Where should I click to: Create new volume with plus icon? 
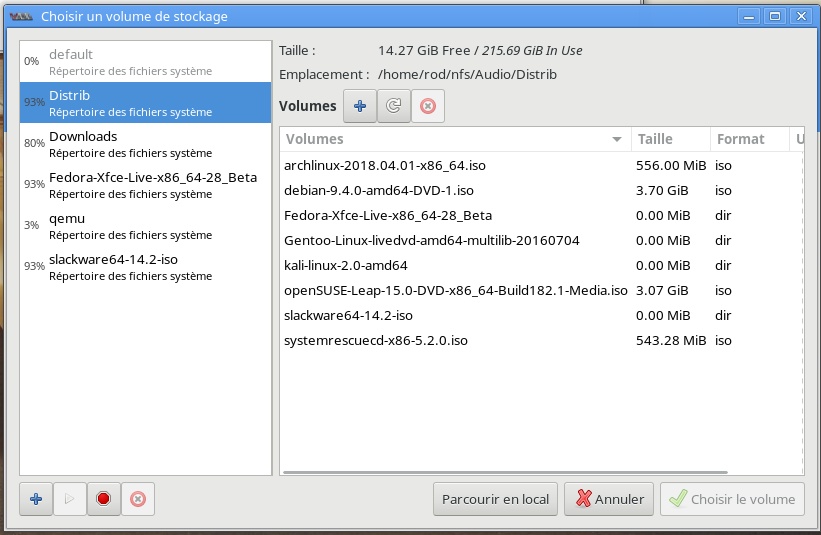click(x=360, y=106)
